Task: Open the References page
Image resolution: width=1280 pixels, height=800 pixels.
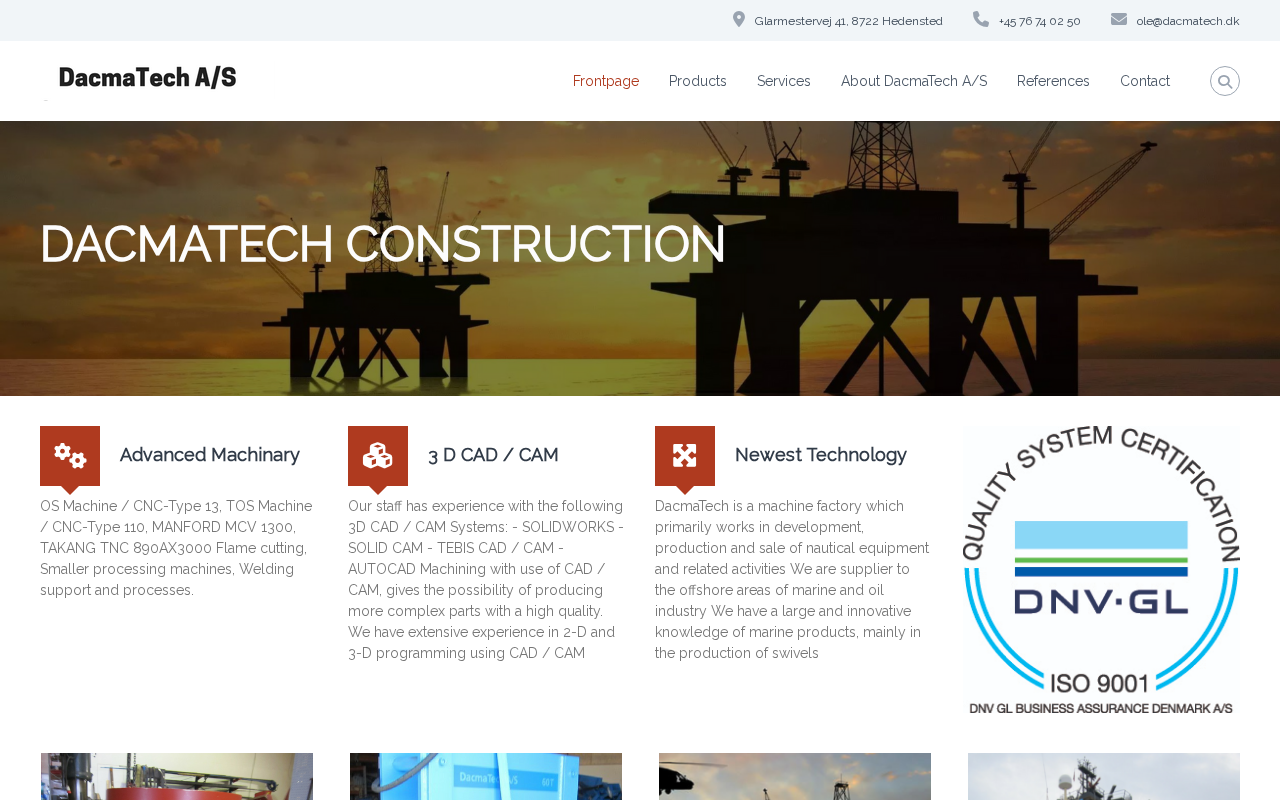Action: point(1053,81)
